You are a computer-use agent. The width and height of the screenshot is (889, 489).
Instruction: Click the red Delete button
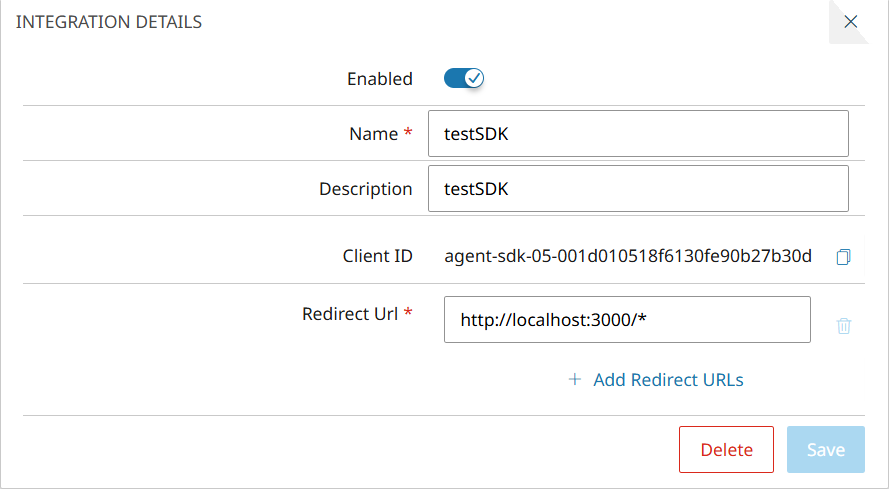[x=726, y=449]
